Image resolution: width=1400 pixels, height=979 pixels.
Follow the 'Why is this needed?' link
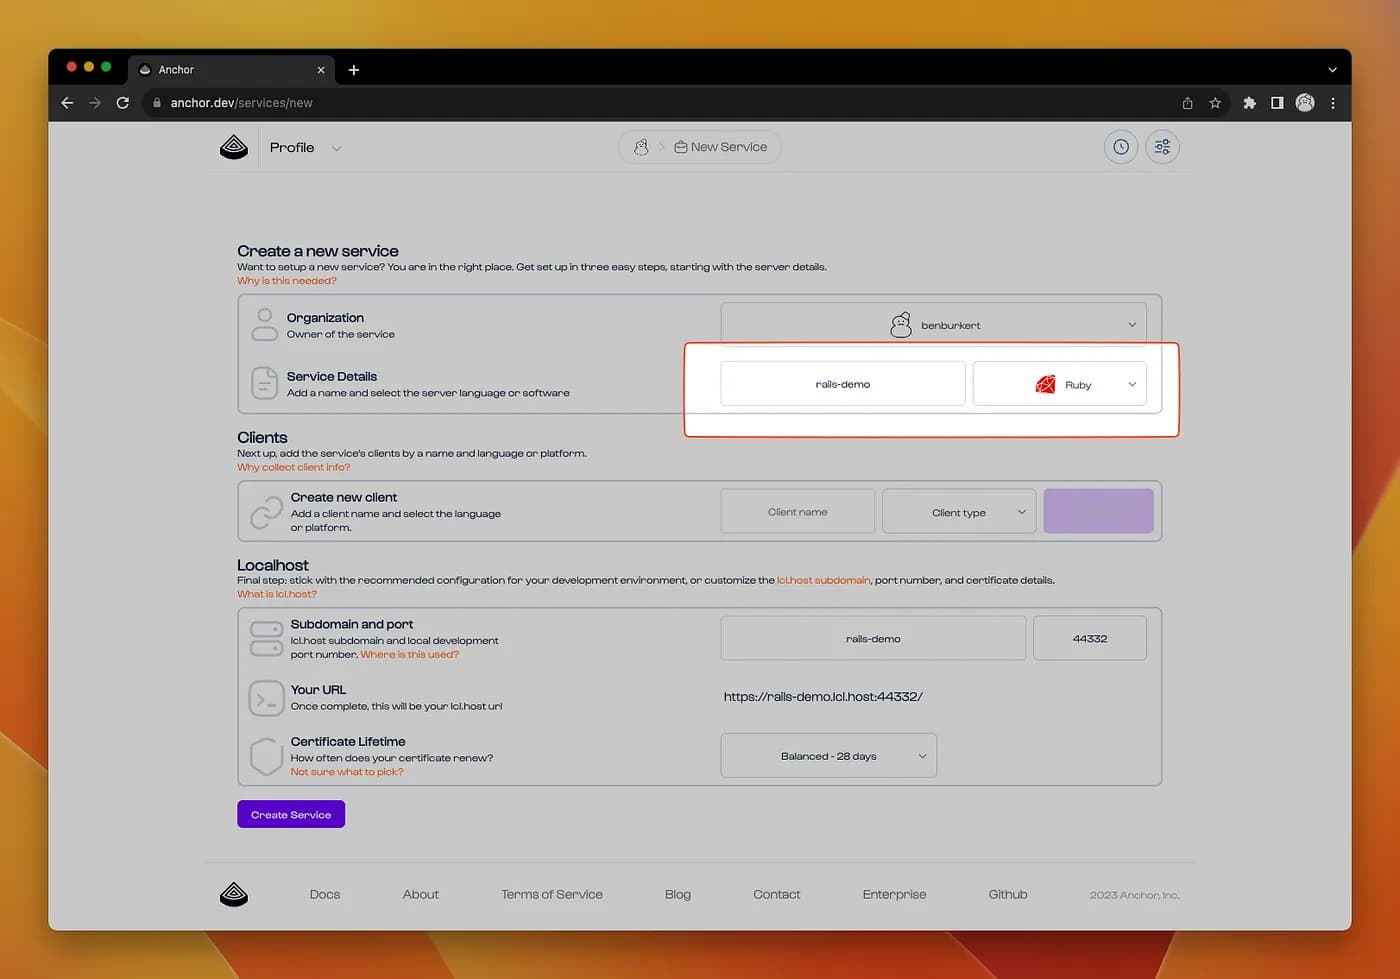286,281
